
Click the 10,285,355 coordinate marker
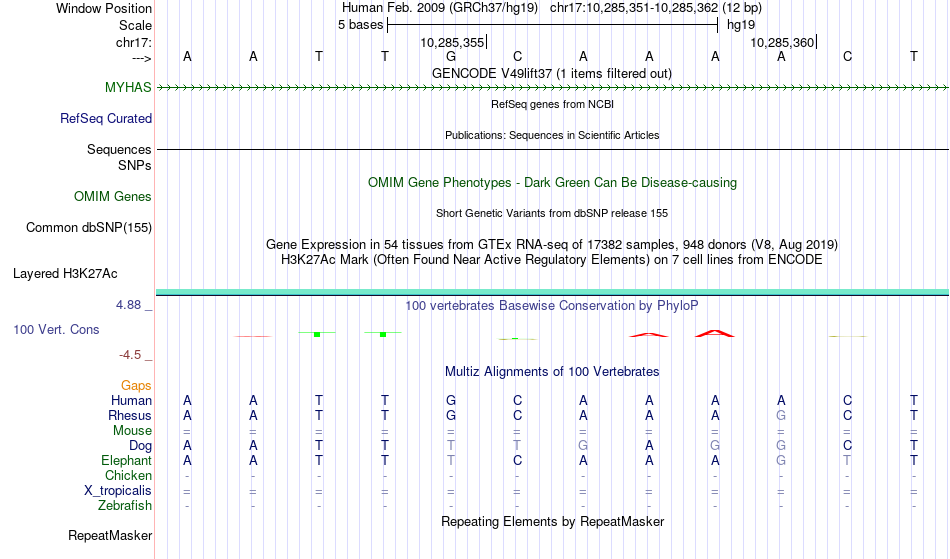point(452,42)
